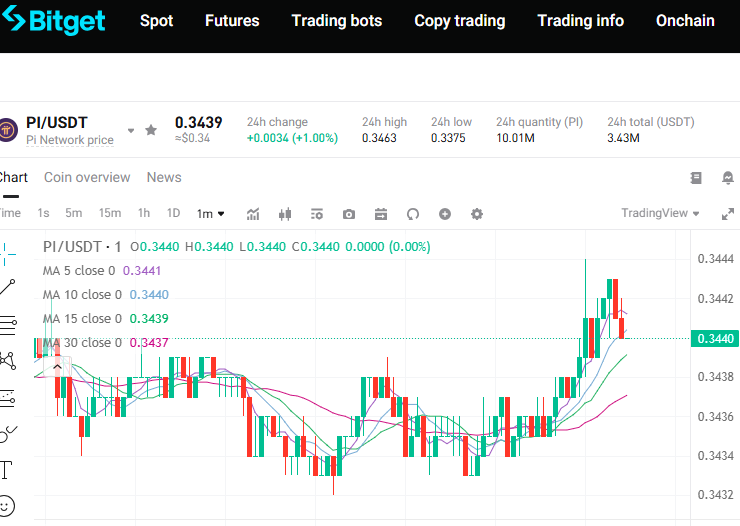Screen dimensions: 740x526
Task: Click the Bitget logo
Action: click(x=56, y=21)
